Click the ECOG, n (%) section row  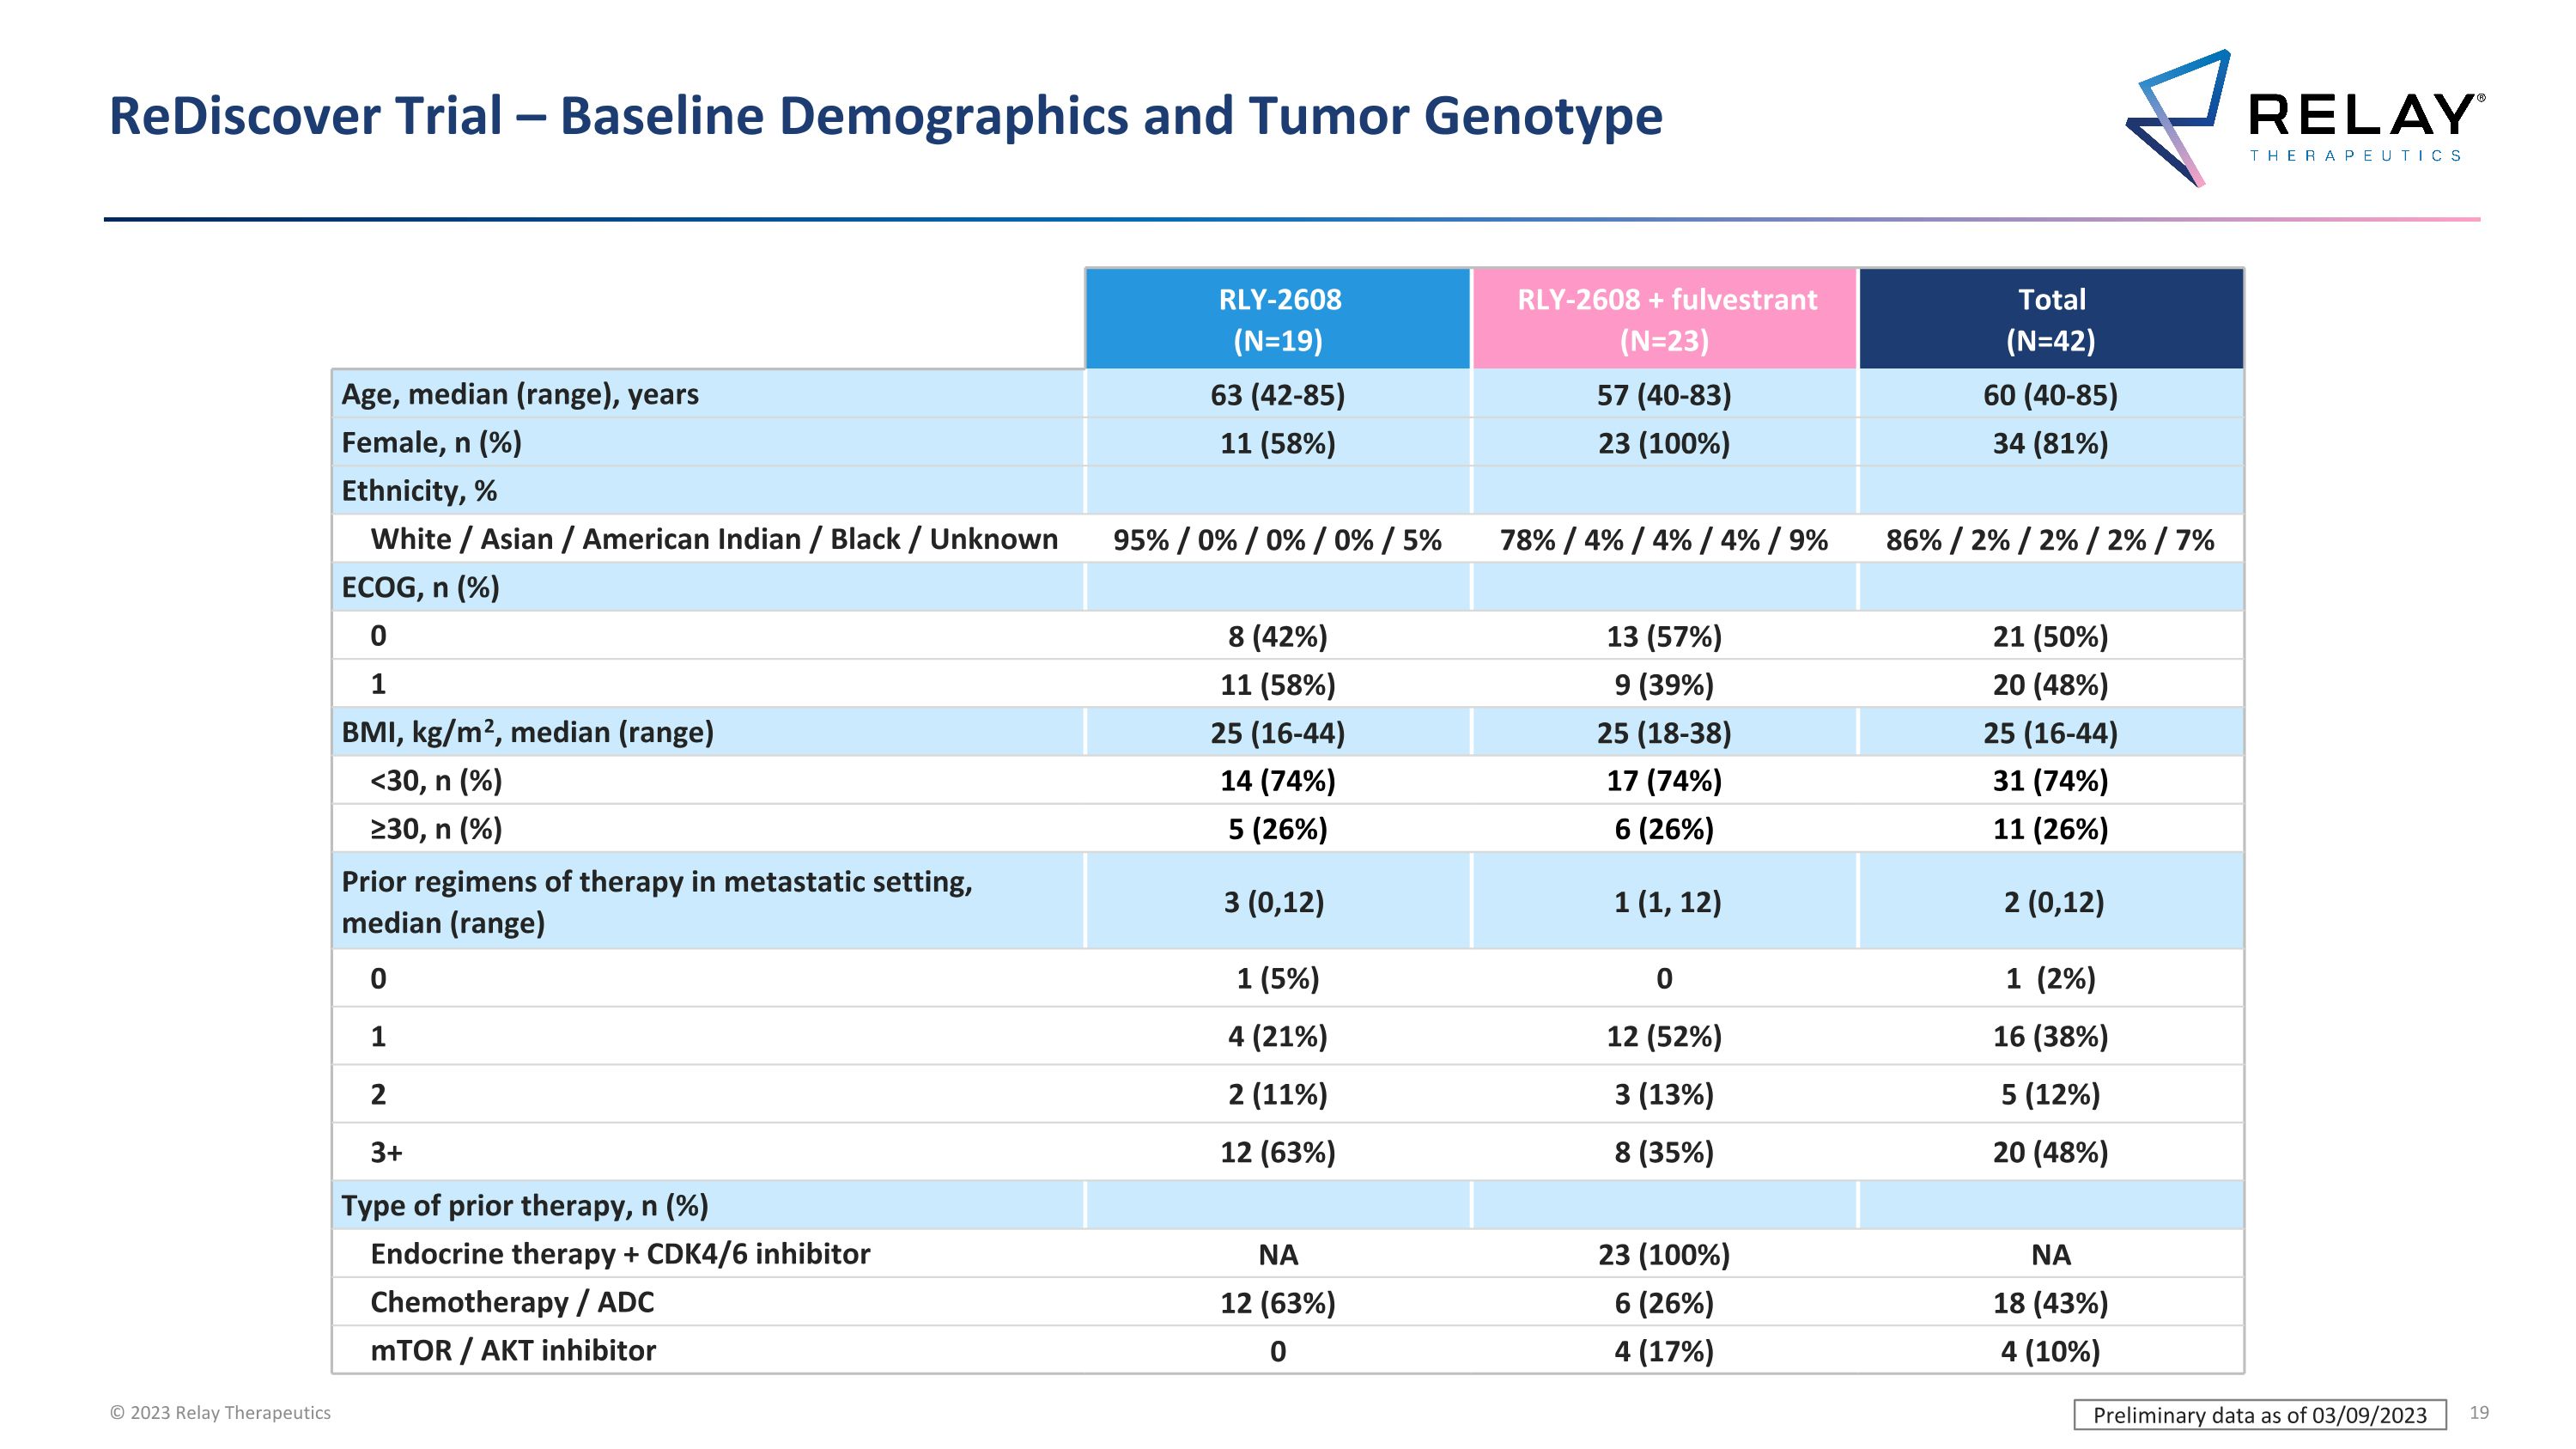[420, 587]
